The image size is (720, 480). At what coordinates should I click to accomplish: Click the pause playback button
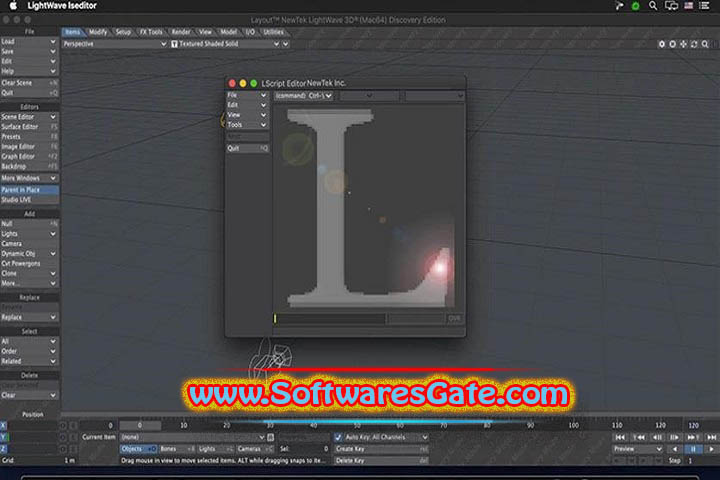tap(693, 449)
